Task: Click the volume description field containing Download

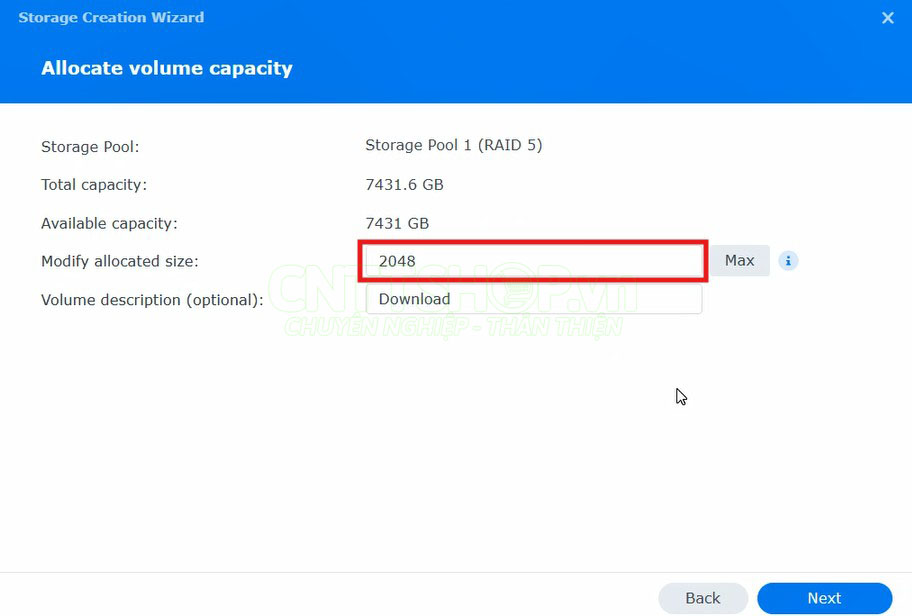Action: click(533, 299)
